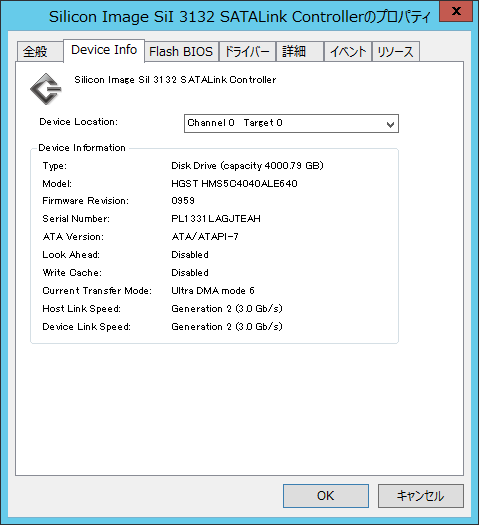Click the Write Cache: label
Viewport: 479px width, 525px height.
click(72, 273)
